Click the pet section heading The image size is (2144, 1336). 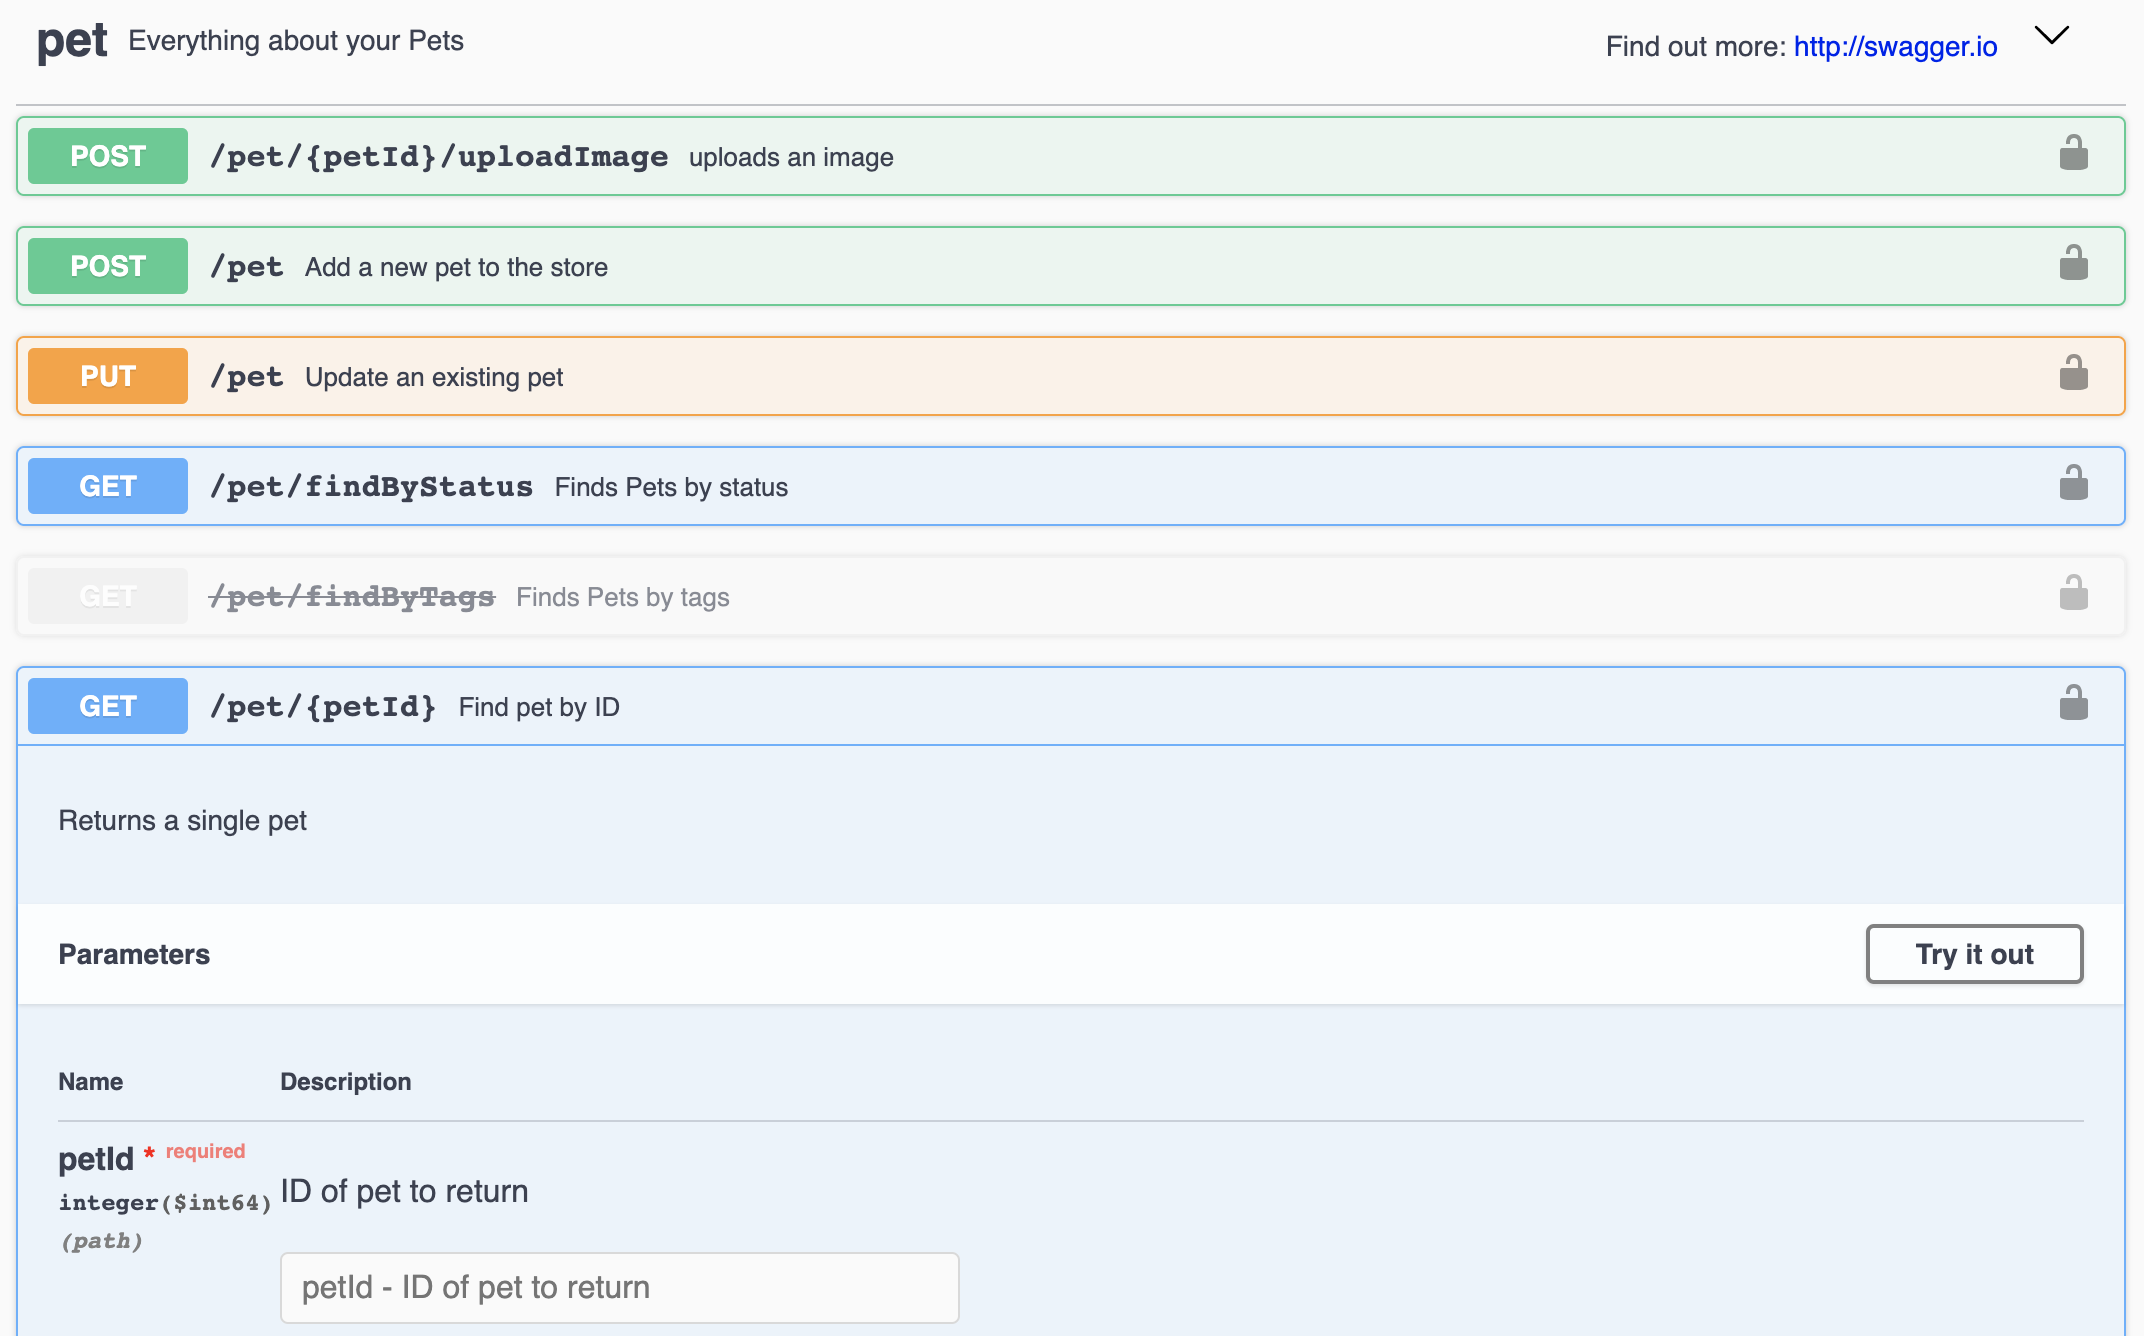click(x=71, y=41)
